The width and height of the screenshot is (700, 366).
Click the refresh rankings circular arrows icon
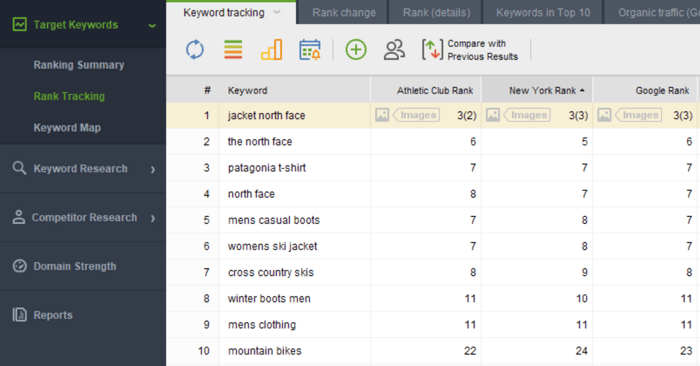pyautogui.click(x=195, y=50)
